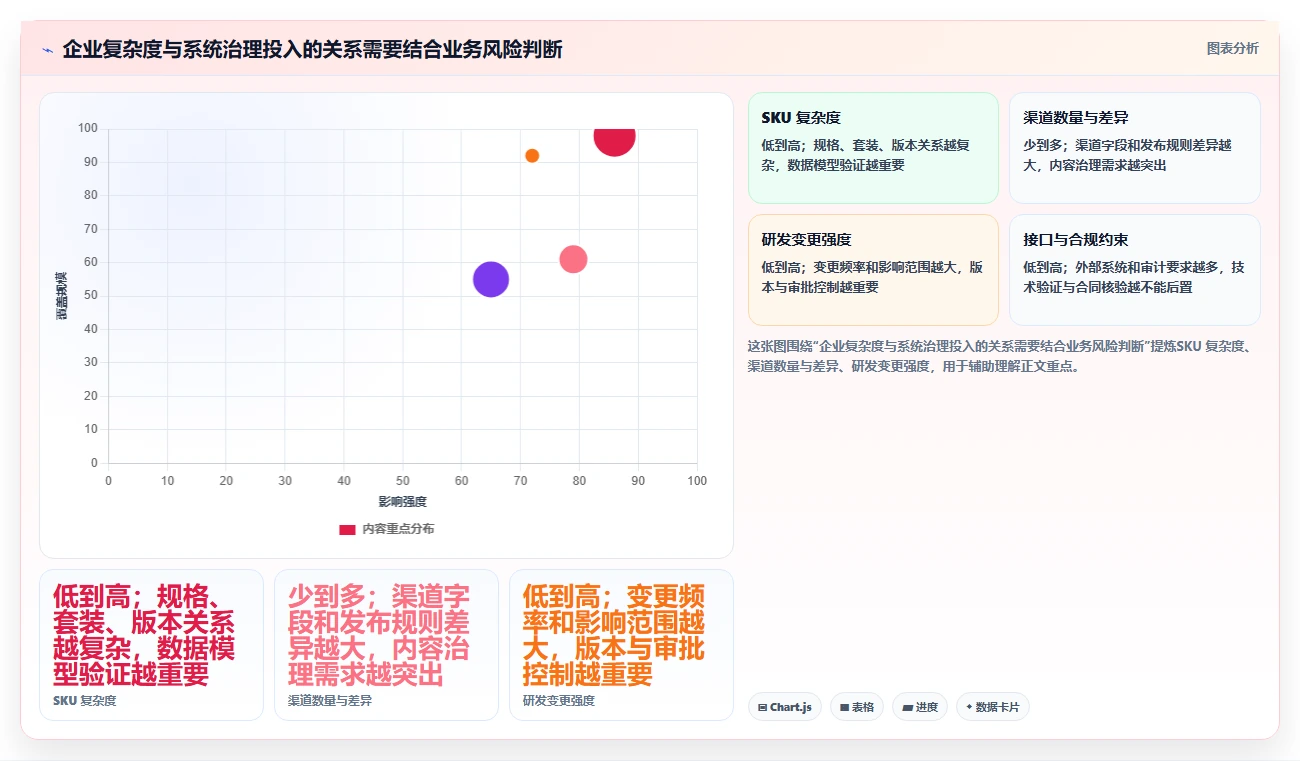Image resolution: width=1300 pixels, height=761 pixels.
Task: Click the Chart.js tag chip
Action: (785, 707)
